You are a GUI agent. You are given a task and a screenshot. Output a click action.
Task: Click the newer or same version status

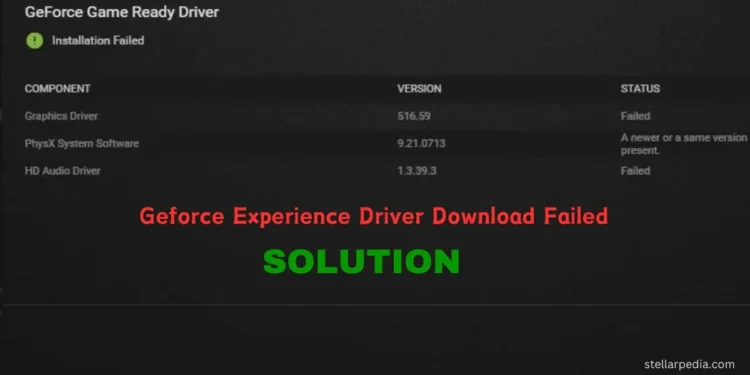tap(684, 144)
